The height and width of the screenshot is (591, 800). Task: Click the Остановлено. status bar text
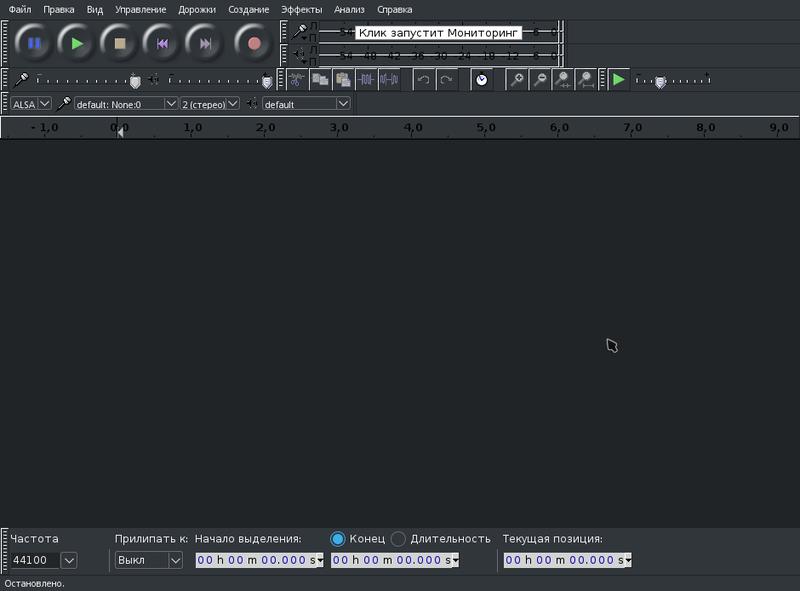tap(34, 583)
